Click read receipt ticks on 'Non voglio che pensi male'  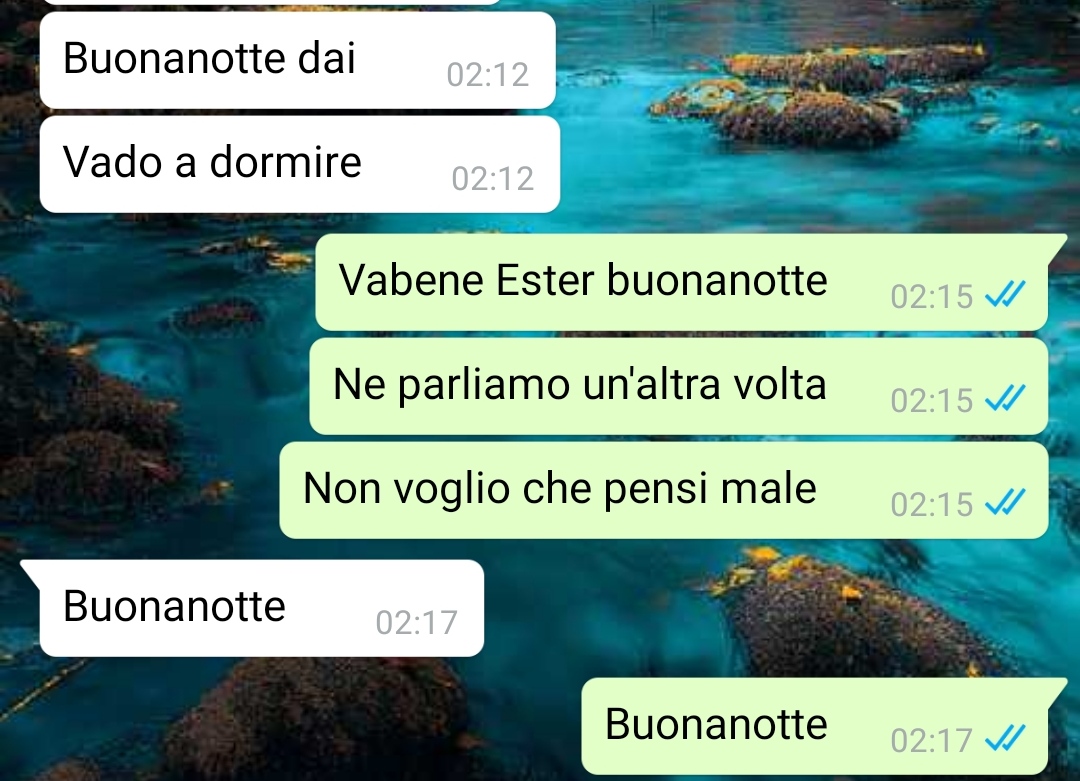click(1005, 502)
